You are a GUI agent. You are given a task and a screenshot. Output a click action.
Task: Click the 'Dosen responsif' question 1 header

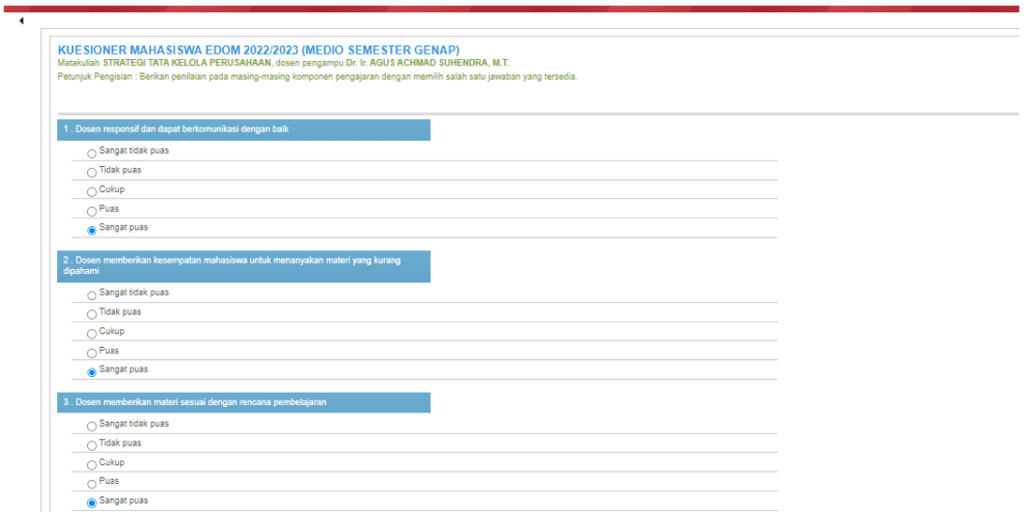(244, 130)
